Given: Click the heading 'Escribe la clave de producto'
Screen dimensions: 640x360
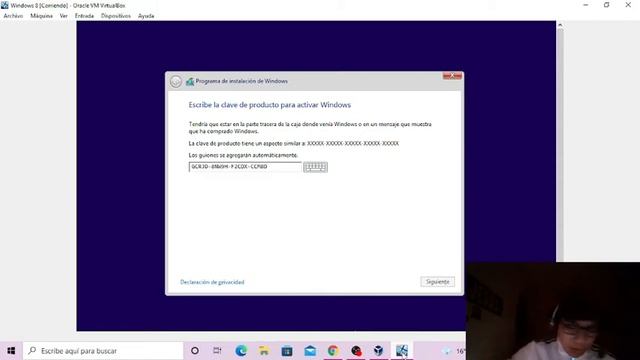Looking at the screenshot, I should pyautogui.click(x=270, y=105).
